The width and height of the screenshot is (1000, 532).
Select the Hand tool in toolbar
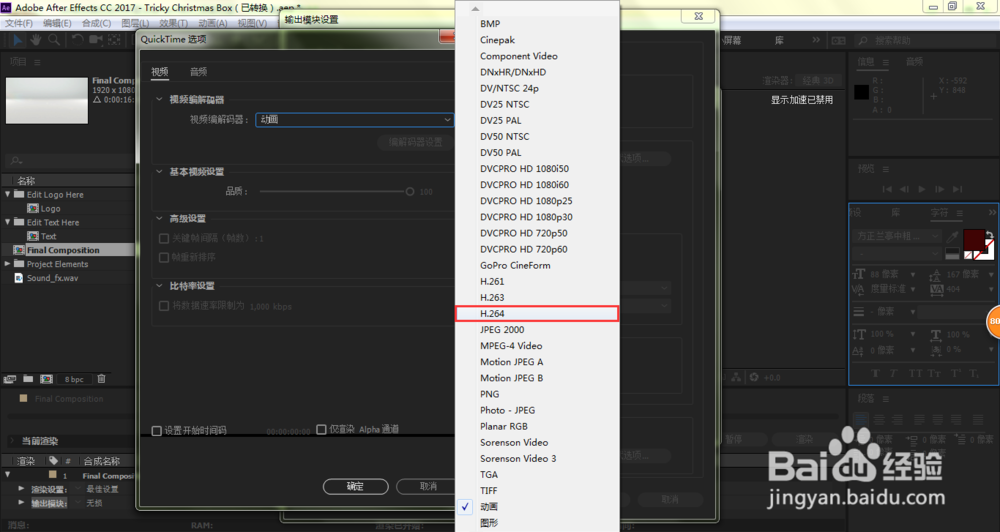36,40
